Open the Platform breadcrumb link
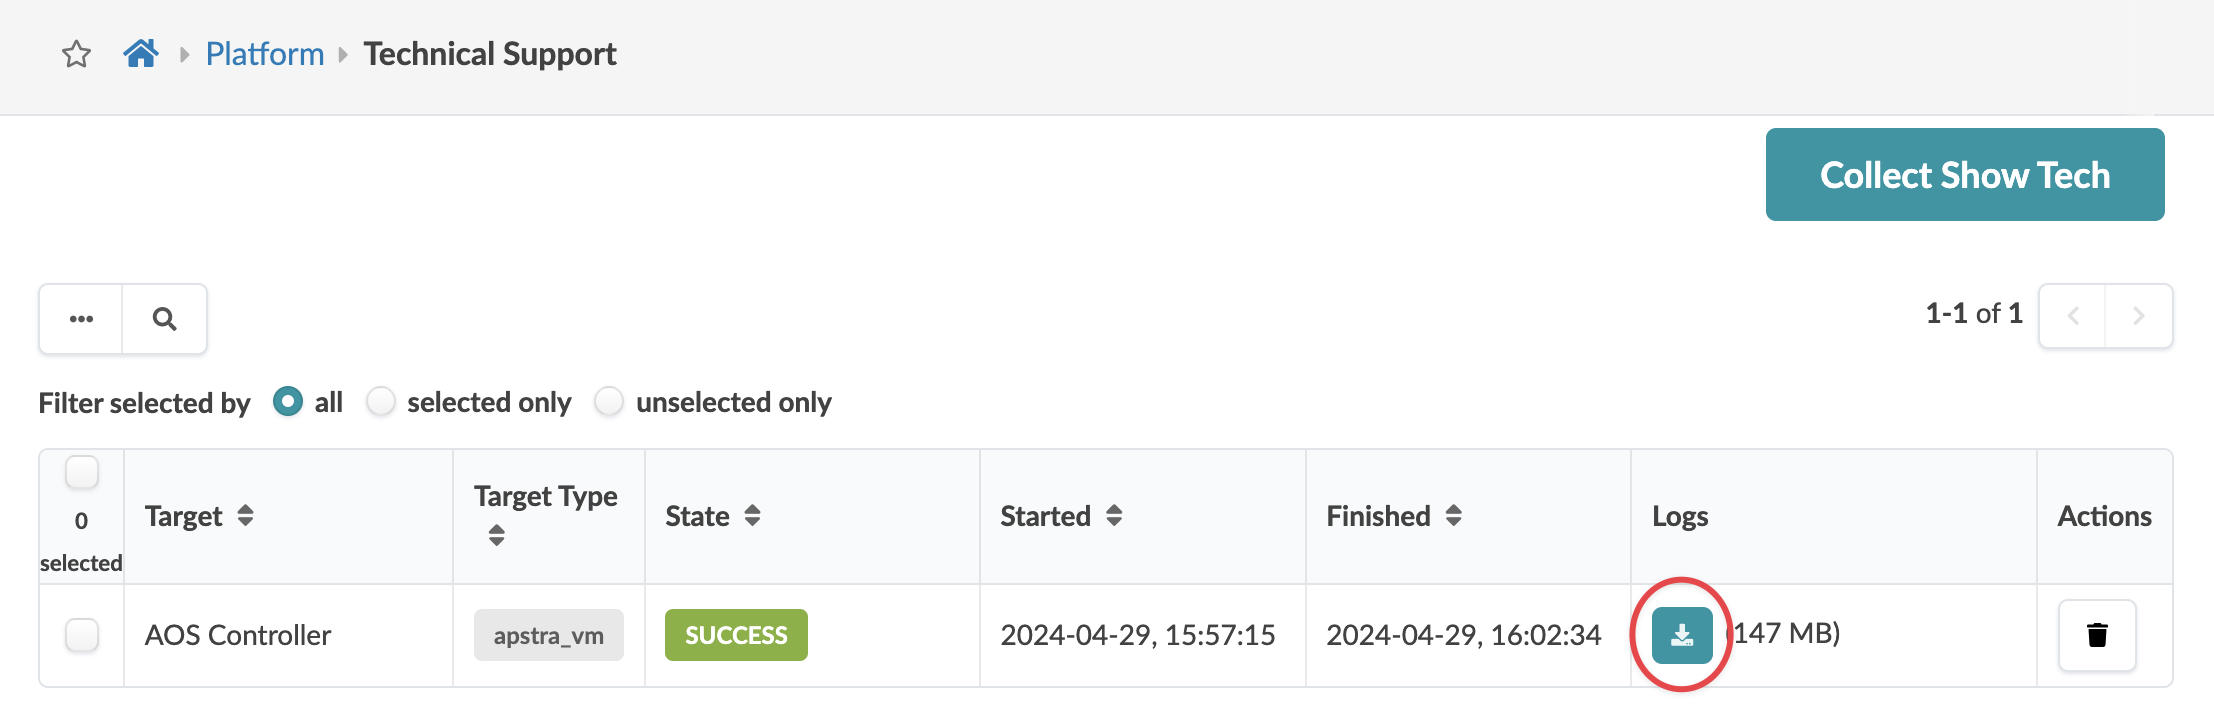Image resolution: width=2214 pixels, height=726 pixels. point(265,54)
